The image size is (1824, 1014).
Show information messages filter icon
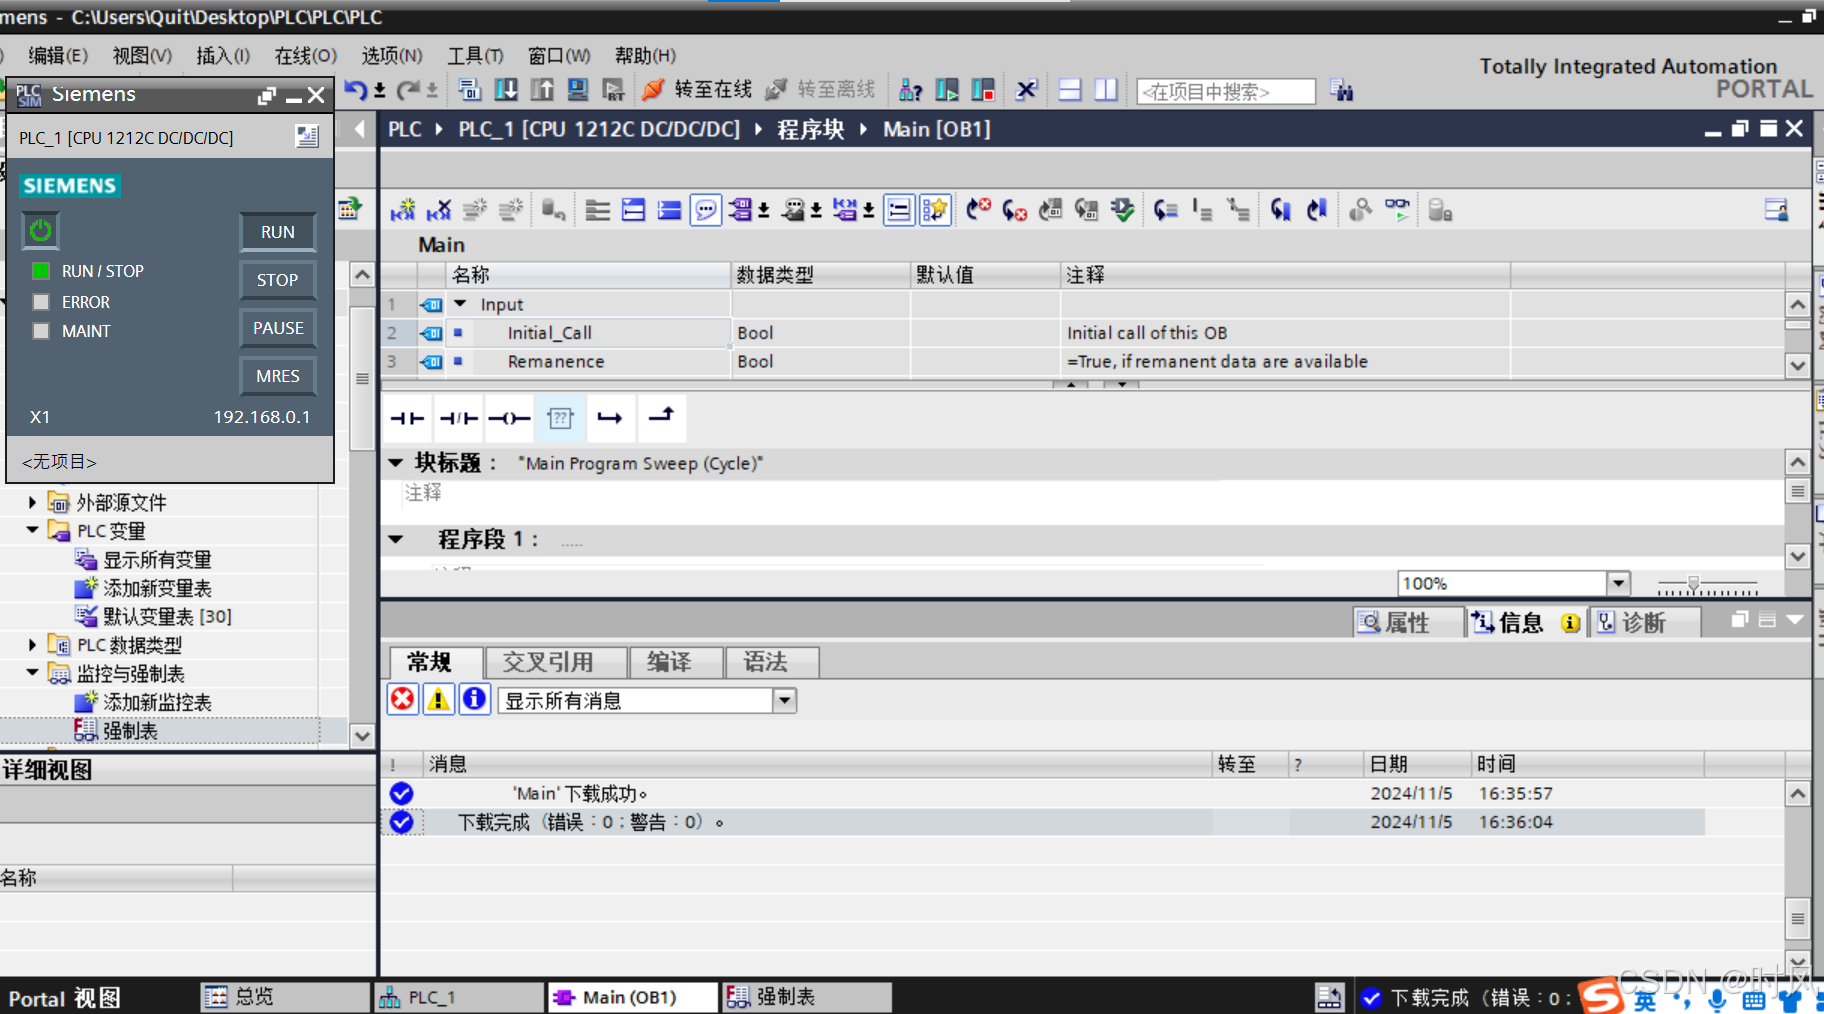click(475, 699)
